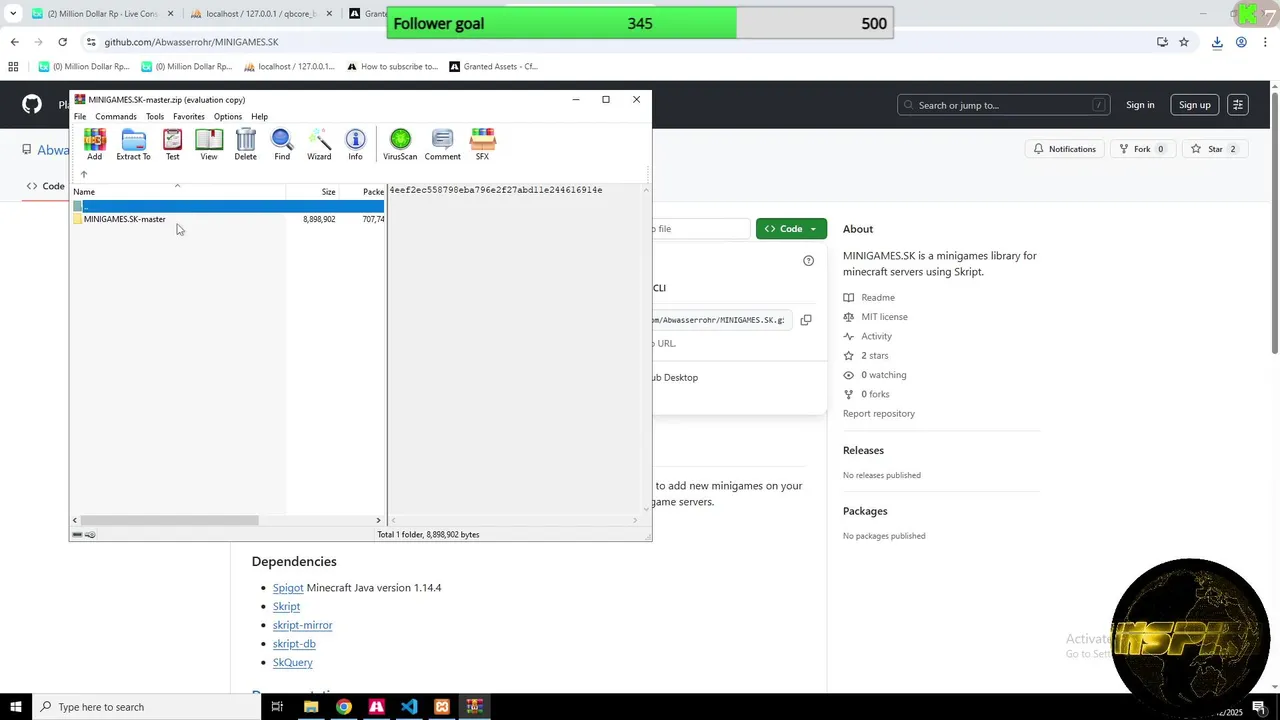Click the Report repository link

tap(879, 414)
